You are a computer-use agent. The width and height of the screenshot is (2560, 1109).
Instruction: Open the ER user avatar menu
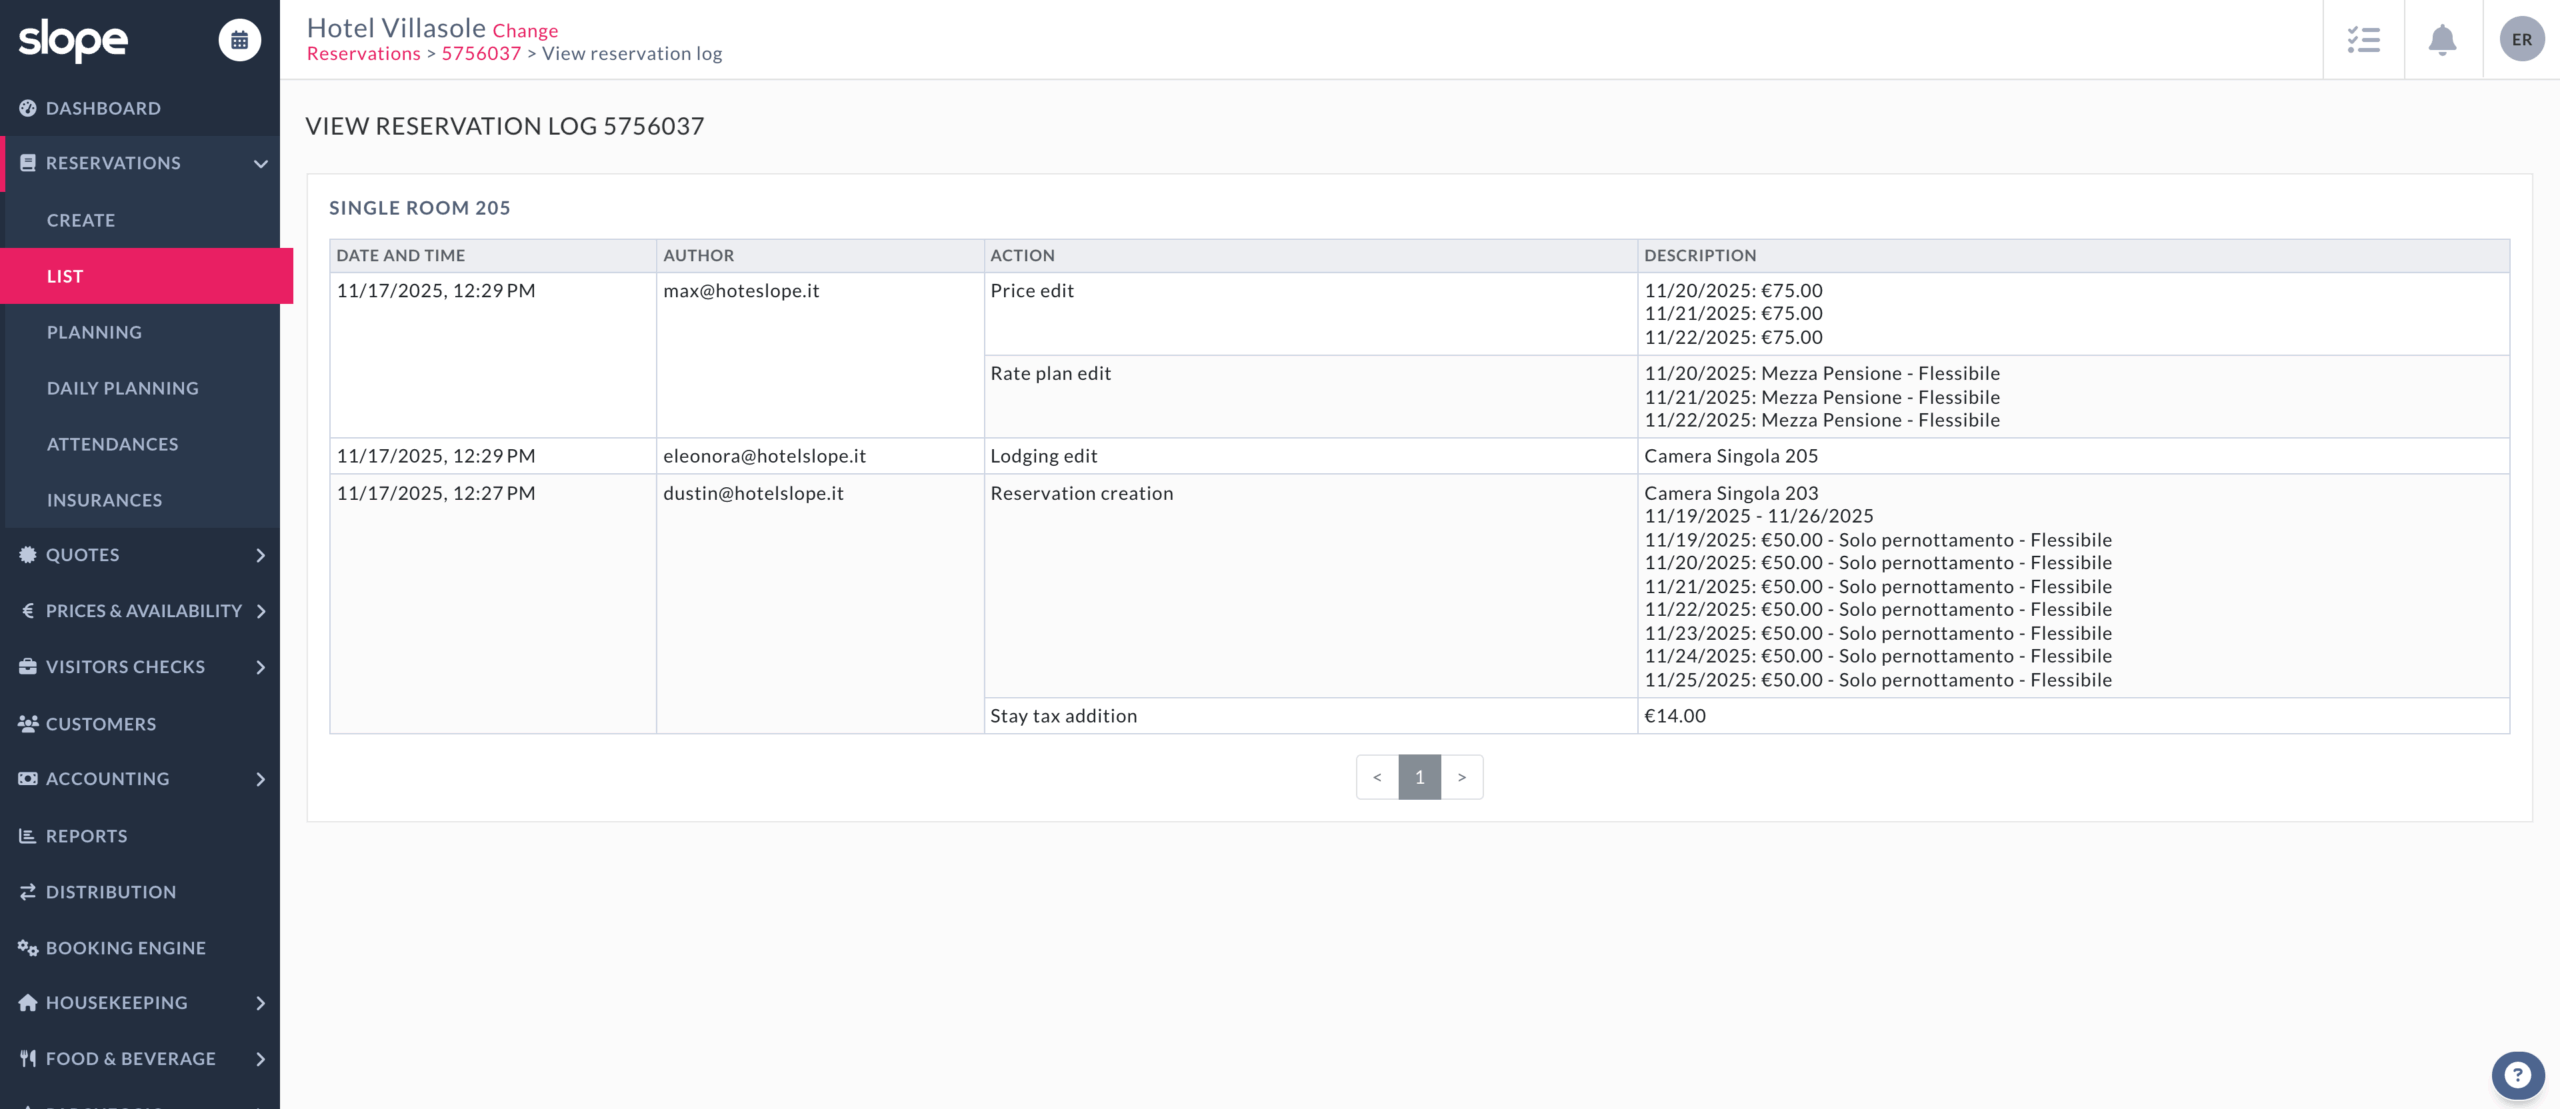(x=2521, y=40)
